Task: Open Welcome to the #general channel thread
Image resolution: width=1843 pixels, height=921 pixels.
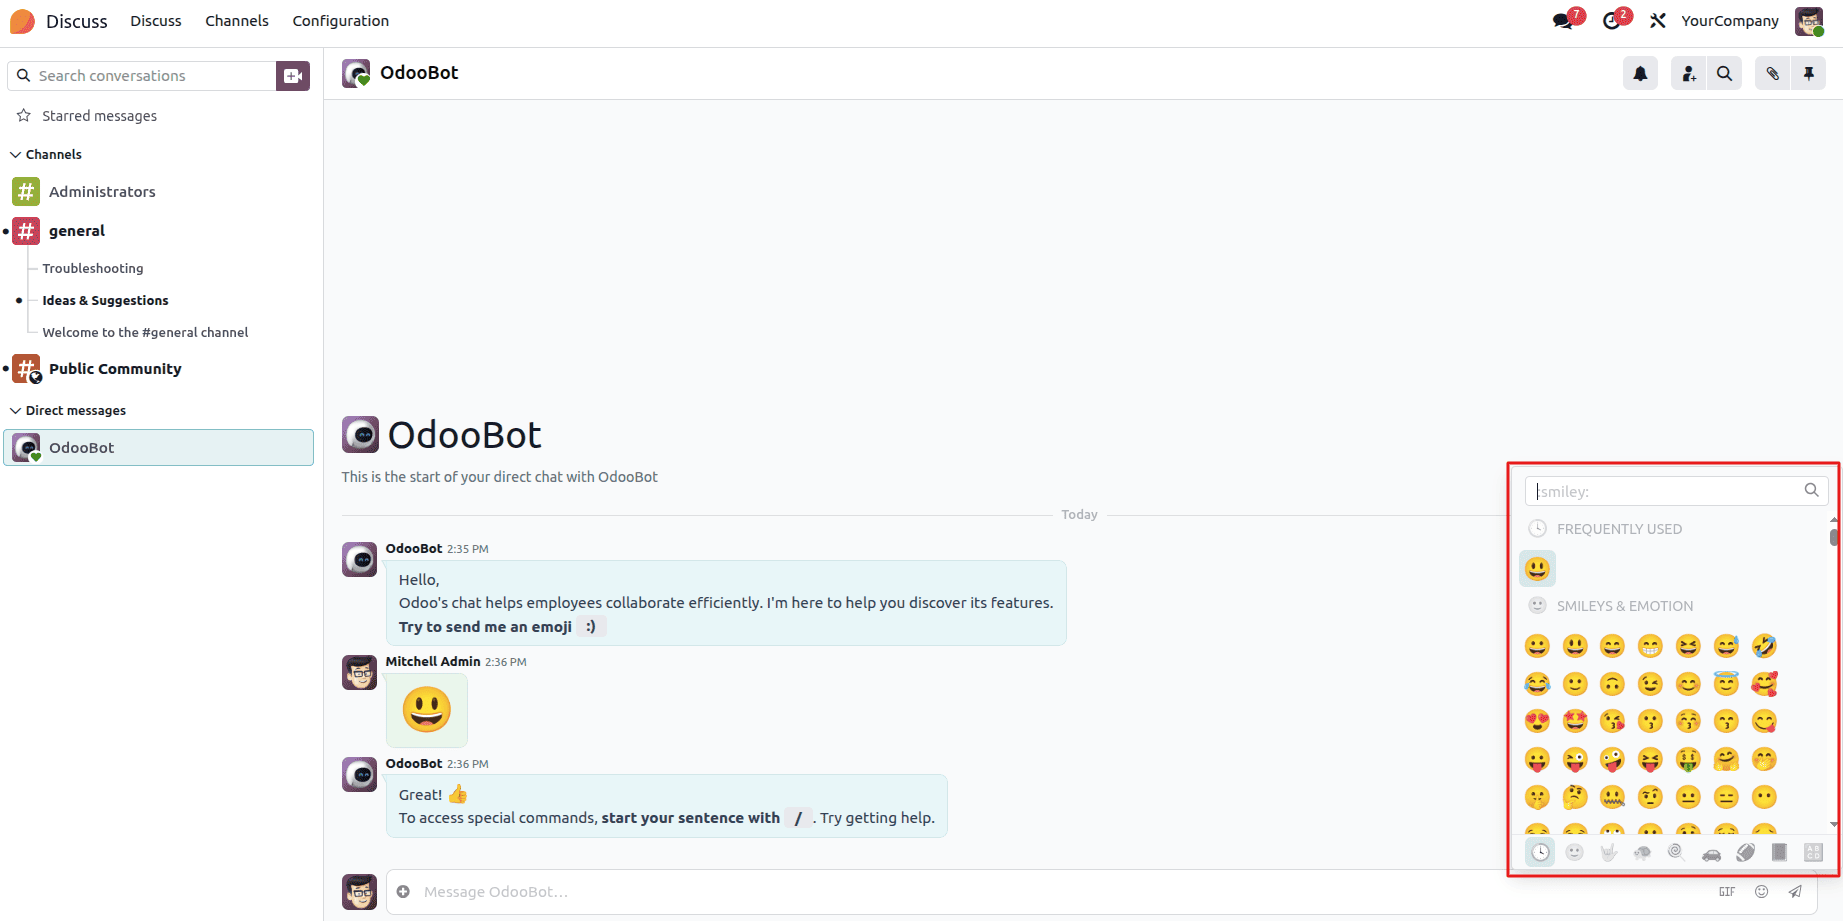Action: coord(145,333)
